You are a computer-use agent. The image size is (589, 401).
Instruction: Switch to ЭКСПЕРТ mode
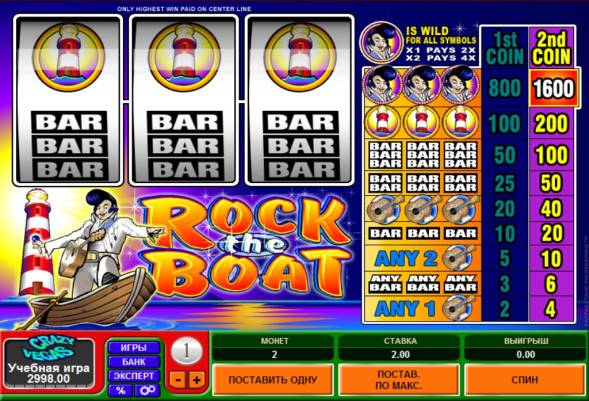(134, 376)
